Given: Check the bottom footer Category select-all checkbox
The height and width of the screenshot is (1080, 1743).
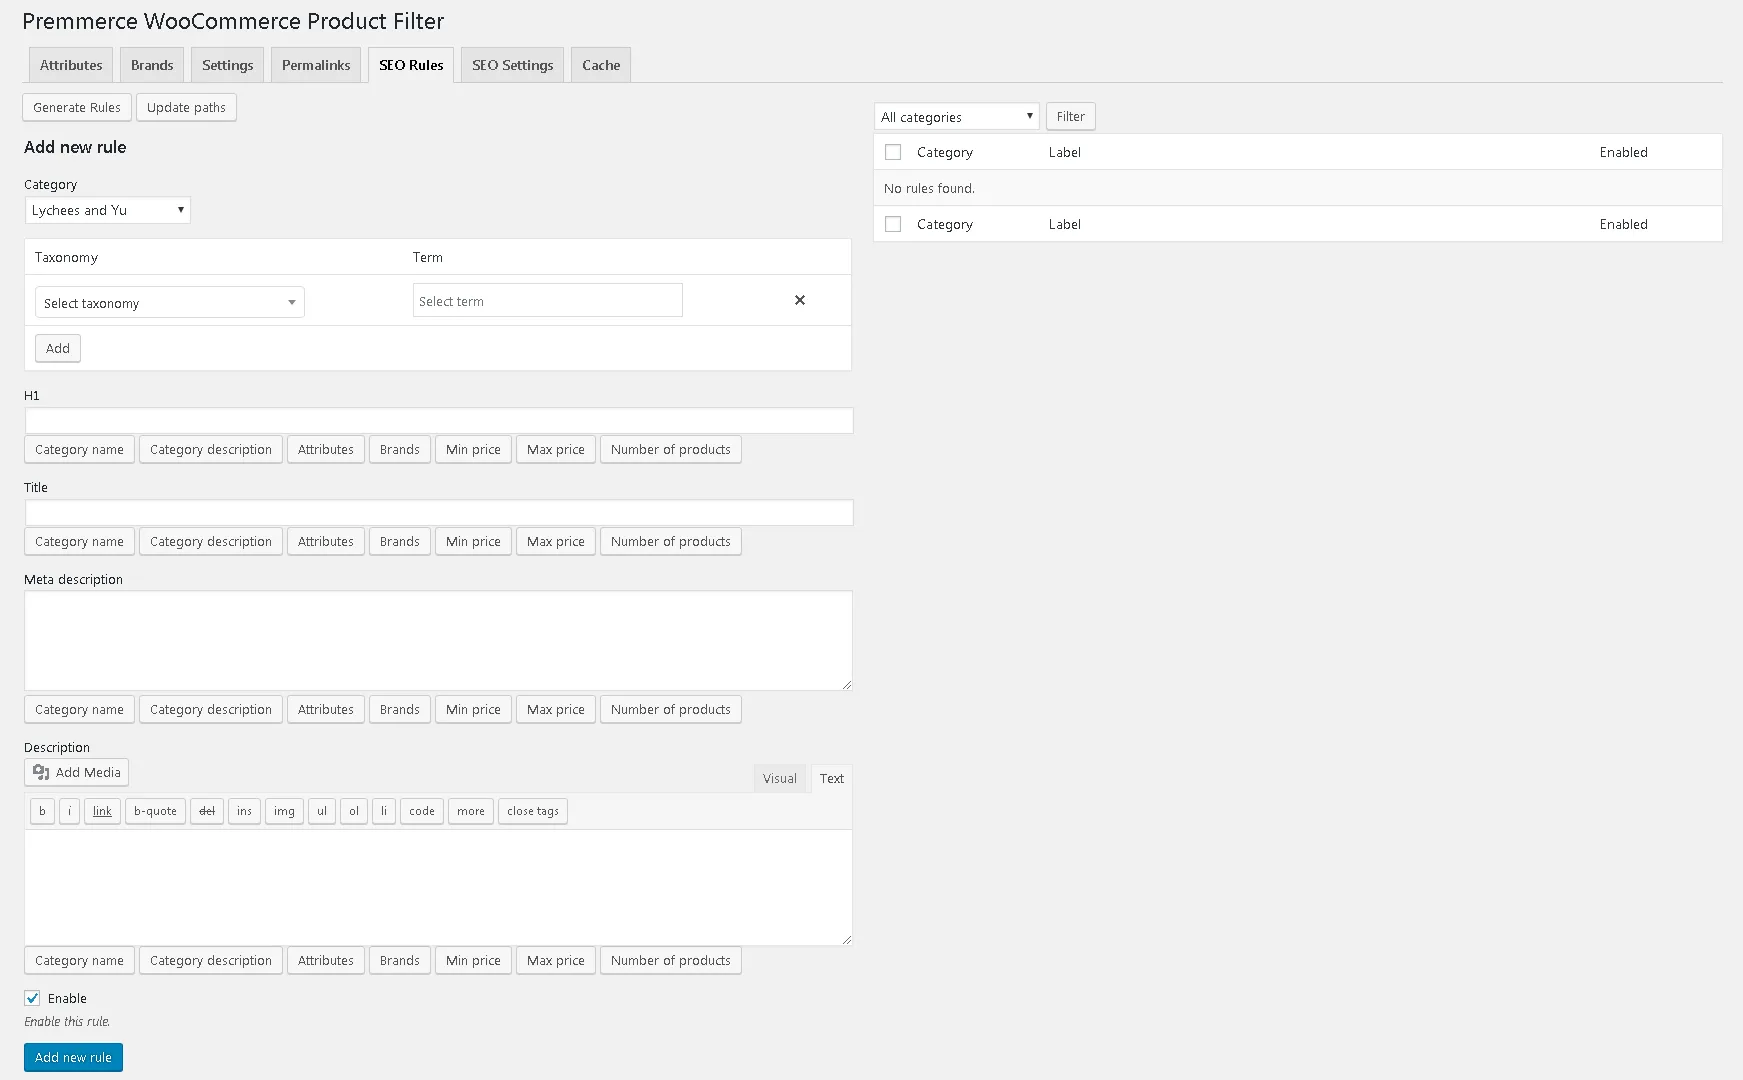Looking at the screenshot, I should coord(893,224).
